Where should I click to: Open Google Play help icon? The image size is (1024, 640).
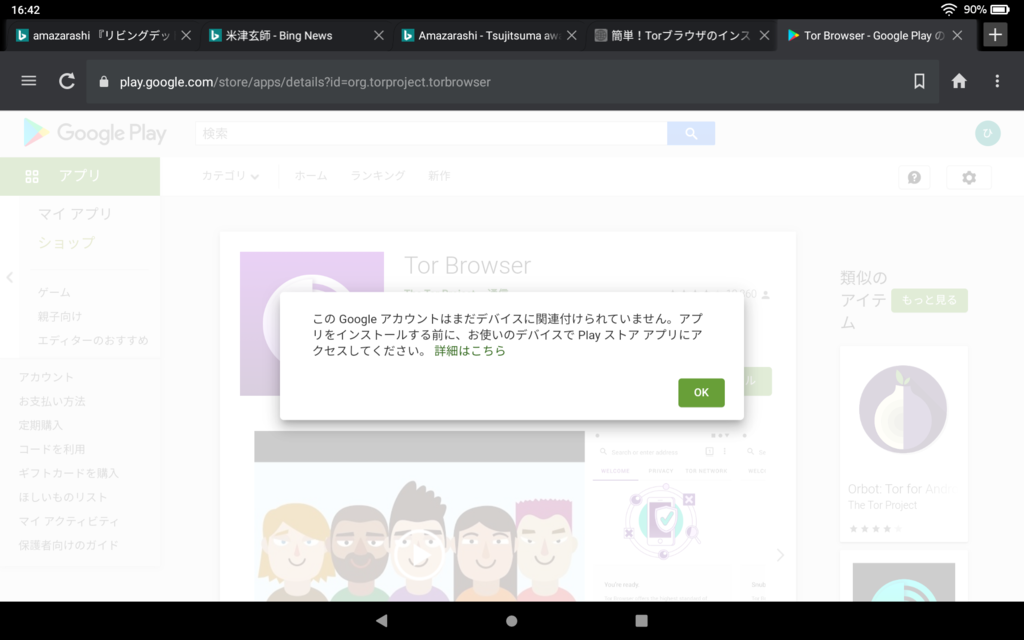tap(914, 177)
